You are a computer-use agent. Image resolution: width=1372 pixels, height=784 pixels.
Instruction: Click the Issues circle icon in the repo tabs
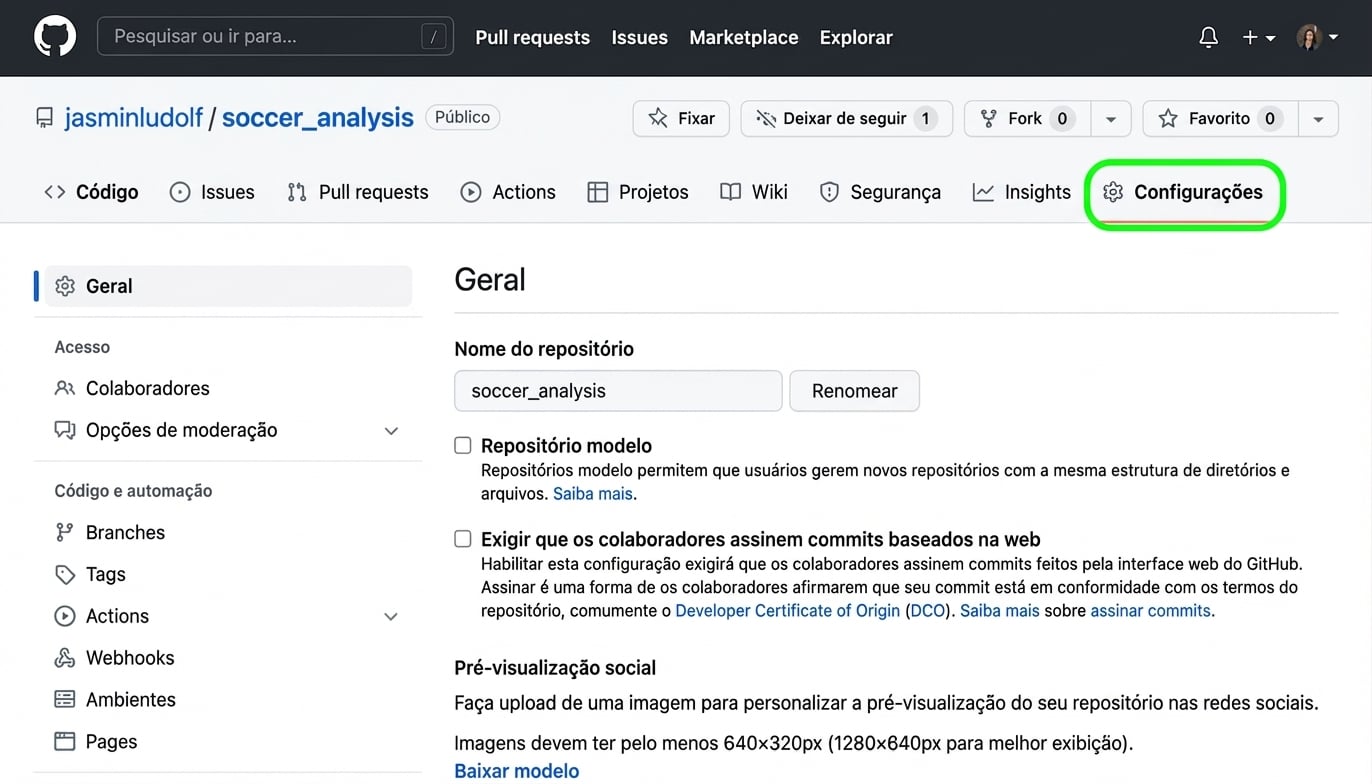click(x=180, y=192)
